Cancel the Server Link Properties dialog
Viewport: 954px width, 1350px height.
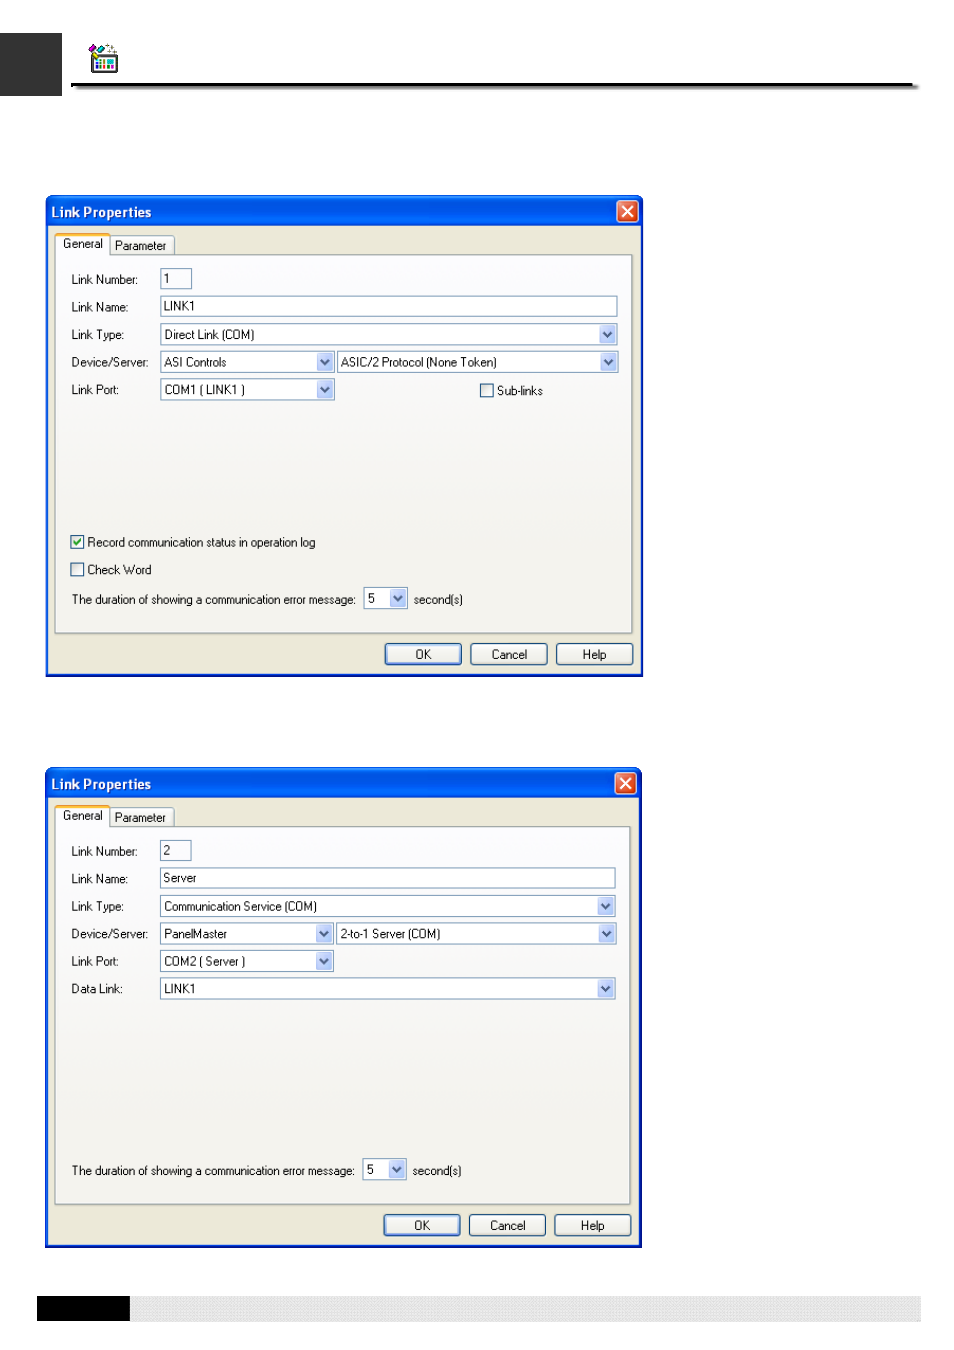click(508, 1225)
